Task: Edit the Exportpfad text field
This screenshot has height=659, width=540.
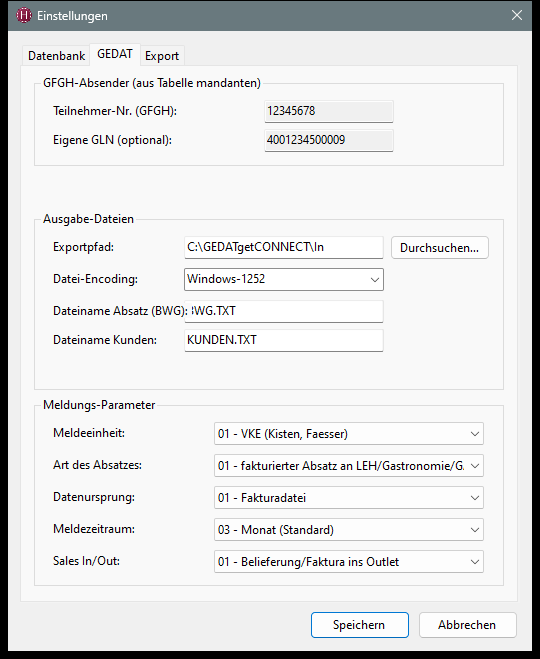Action: pos(284,247)
